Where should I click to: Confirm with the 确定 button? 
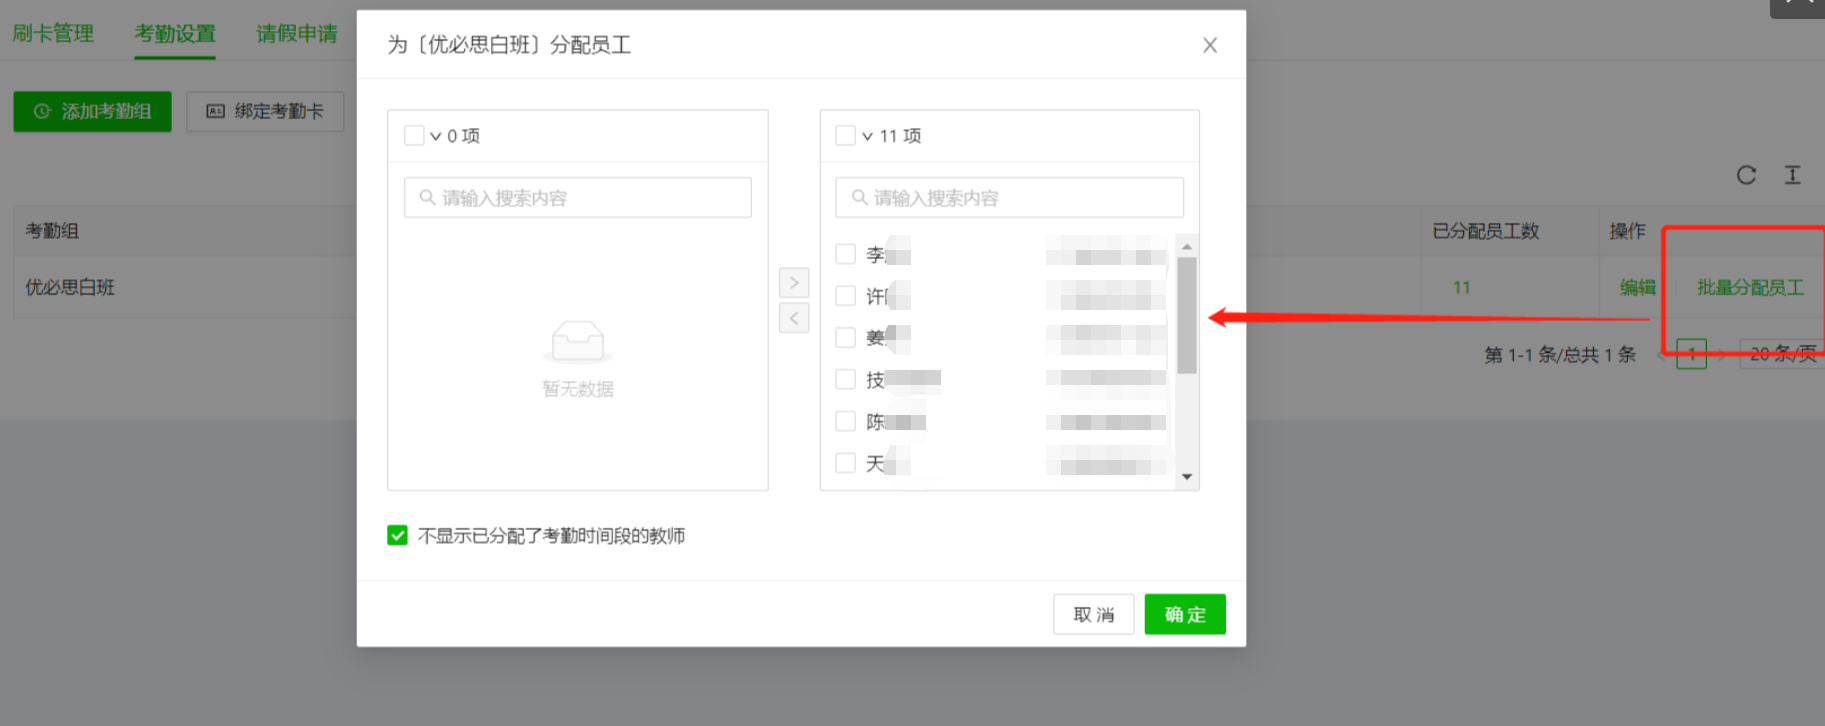[x=1185, y=614]
